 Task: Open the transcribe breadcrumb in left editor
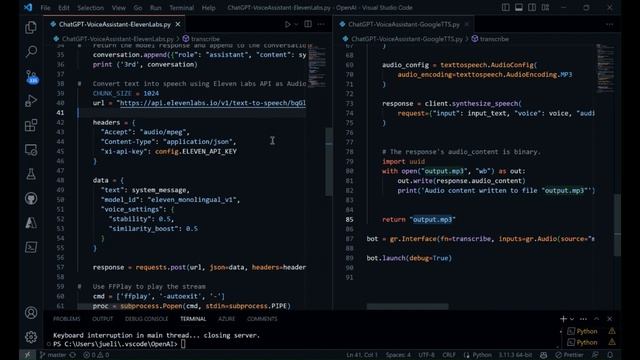tap(201, 39)
